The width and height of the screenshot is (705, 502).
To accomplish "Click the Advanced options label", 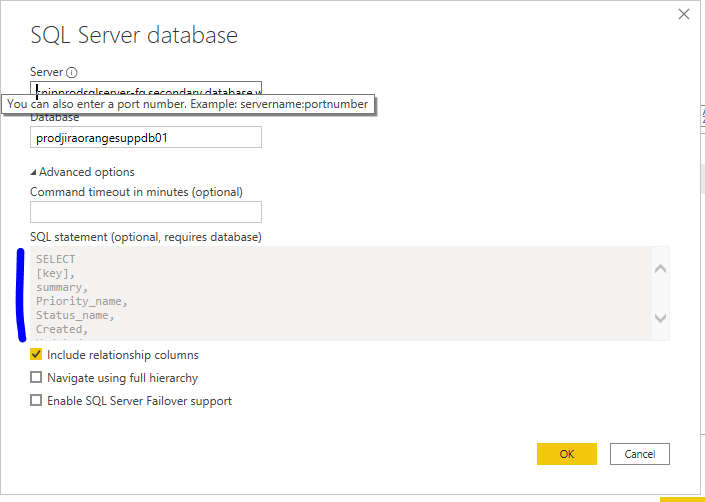I will [86, 172].
